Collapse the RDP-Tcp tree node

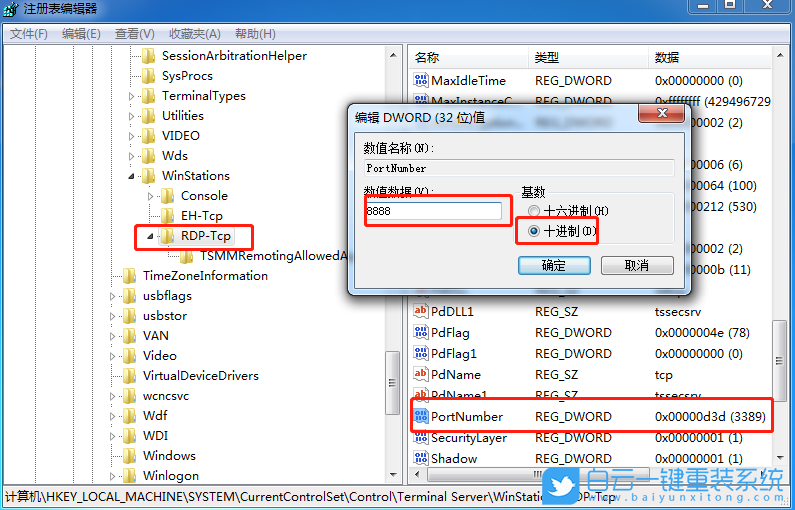151,236
